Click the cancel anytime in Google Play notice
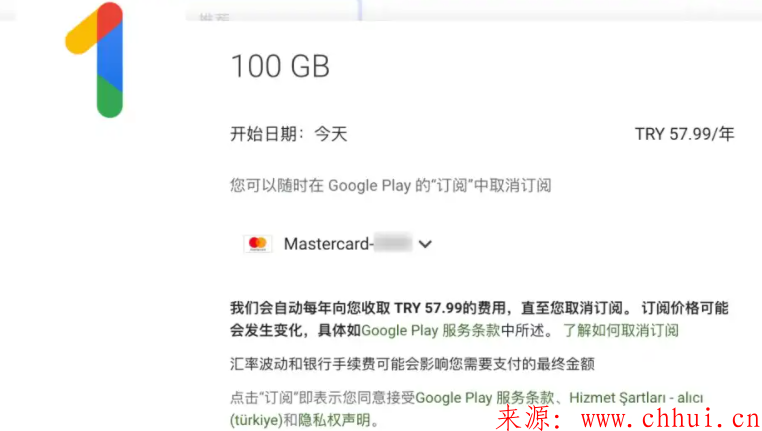This screenshot has height=431, width=762. pos(391,186)
